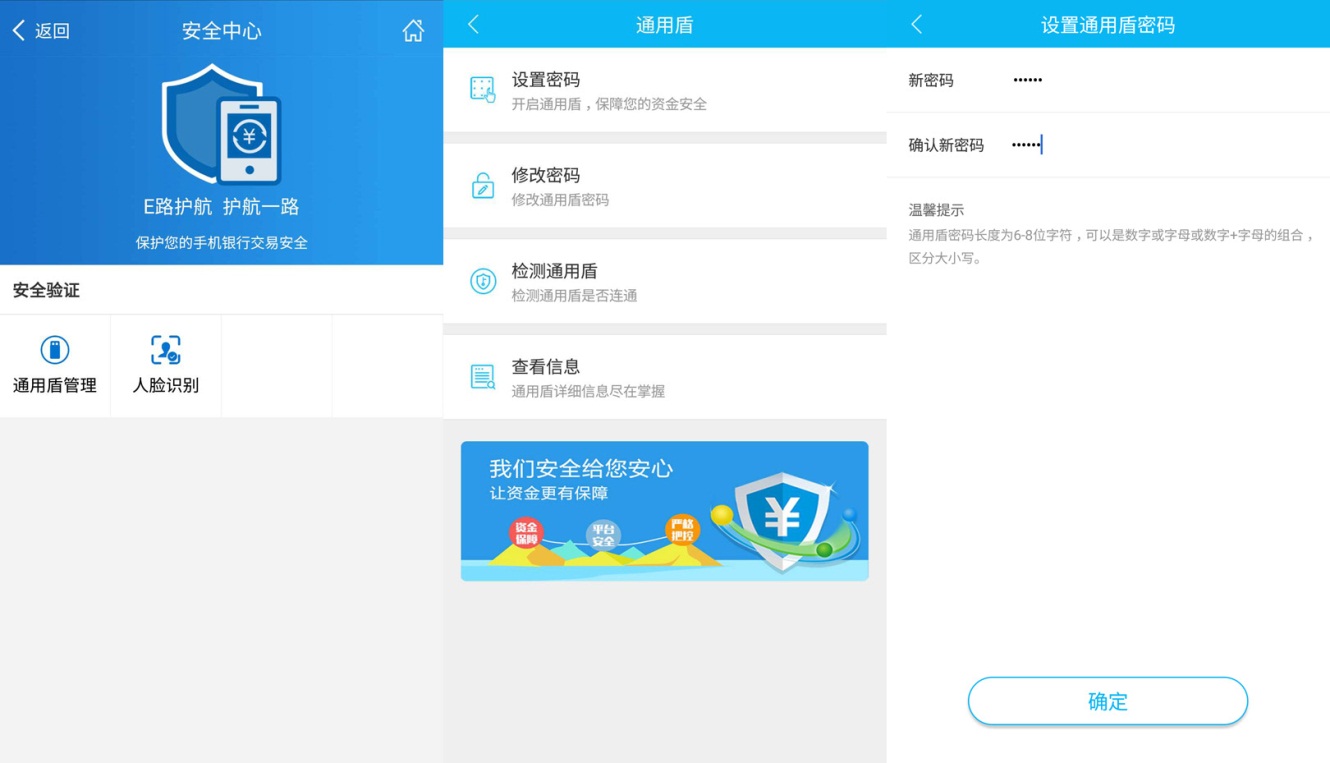Select 查看信息 list item
The height and width of the screenshot is (763, 1330).
tap(664, 378)
